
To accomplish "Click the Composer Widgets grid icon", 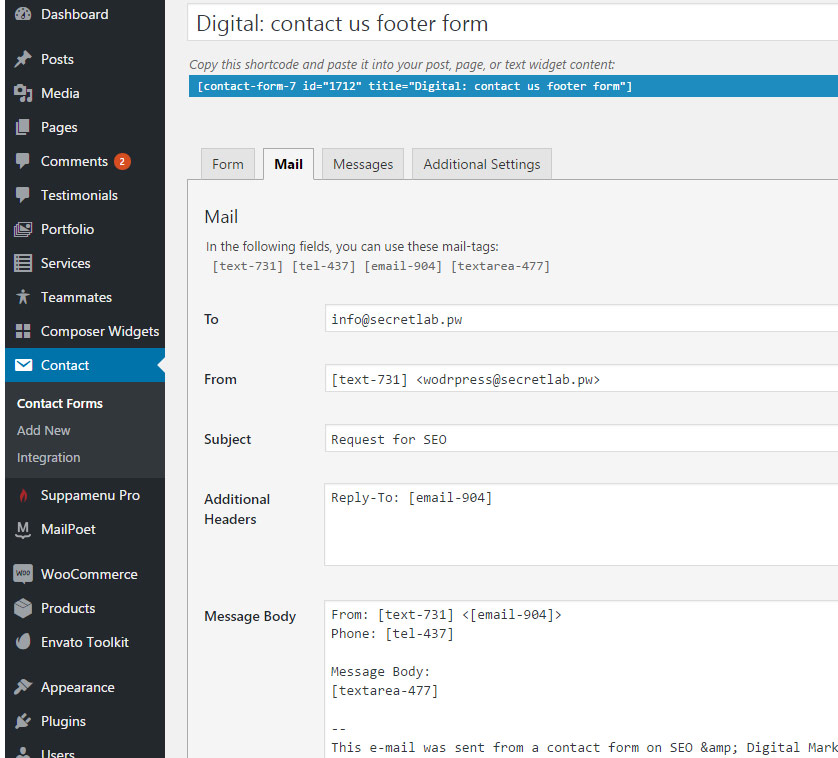I will (x=23, y=332).
